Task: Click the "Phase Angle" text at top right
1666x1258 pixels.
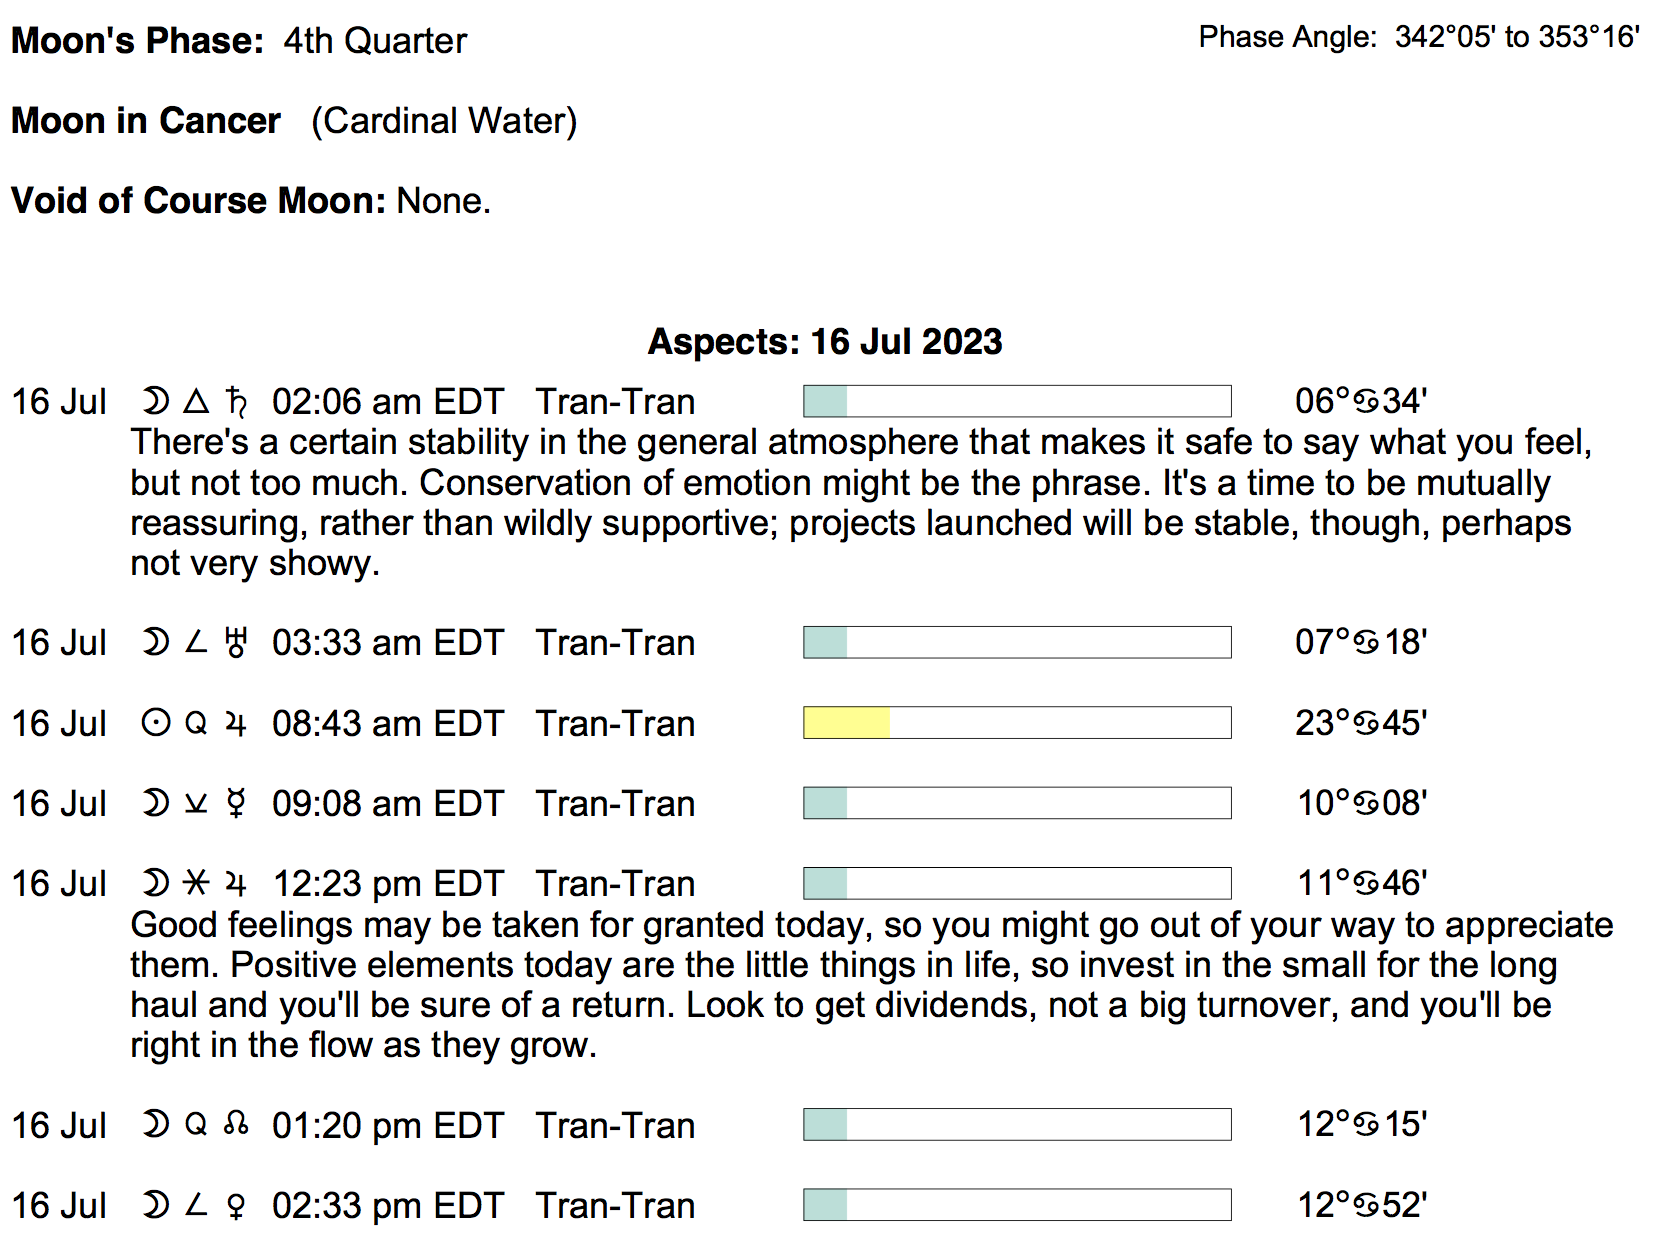Action: 1287,37
